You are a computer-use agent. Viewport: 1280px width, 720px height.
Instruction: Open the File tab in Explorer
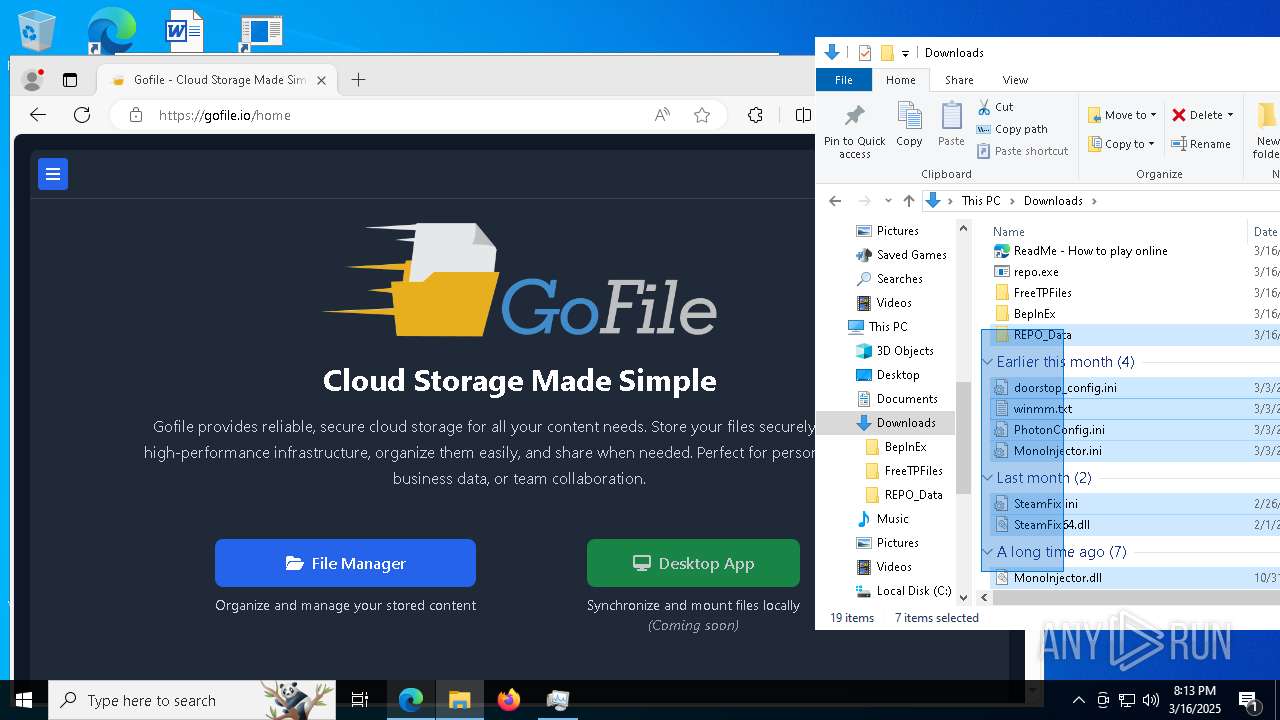[x=843, y=80]
